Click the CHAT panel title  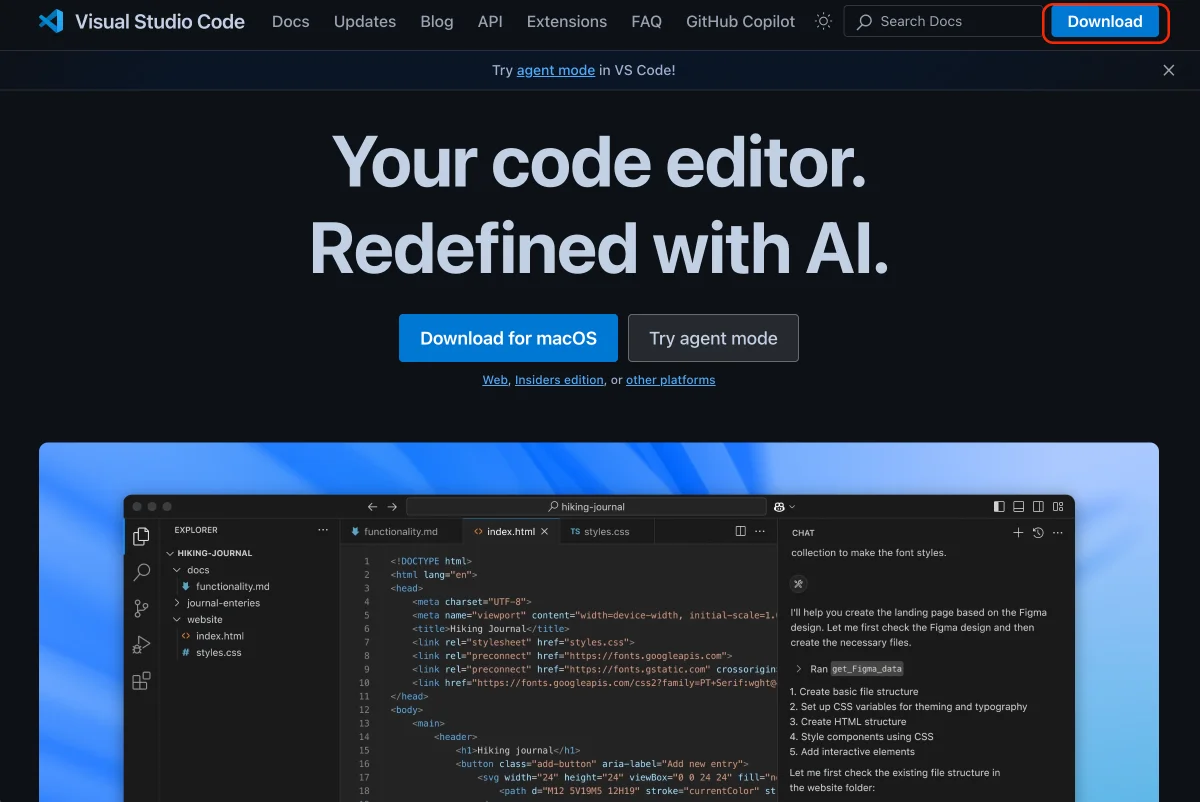point(803,533)
